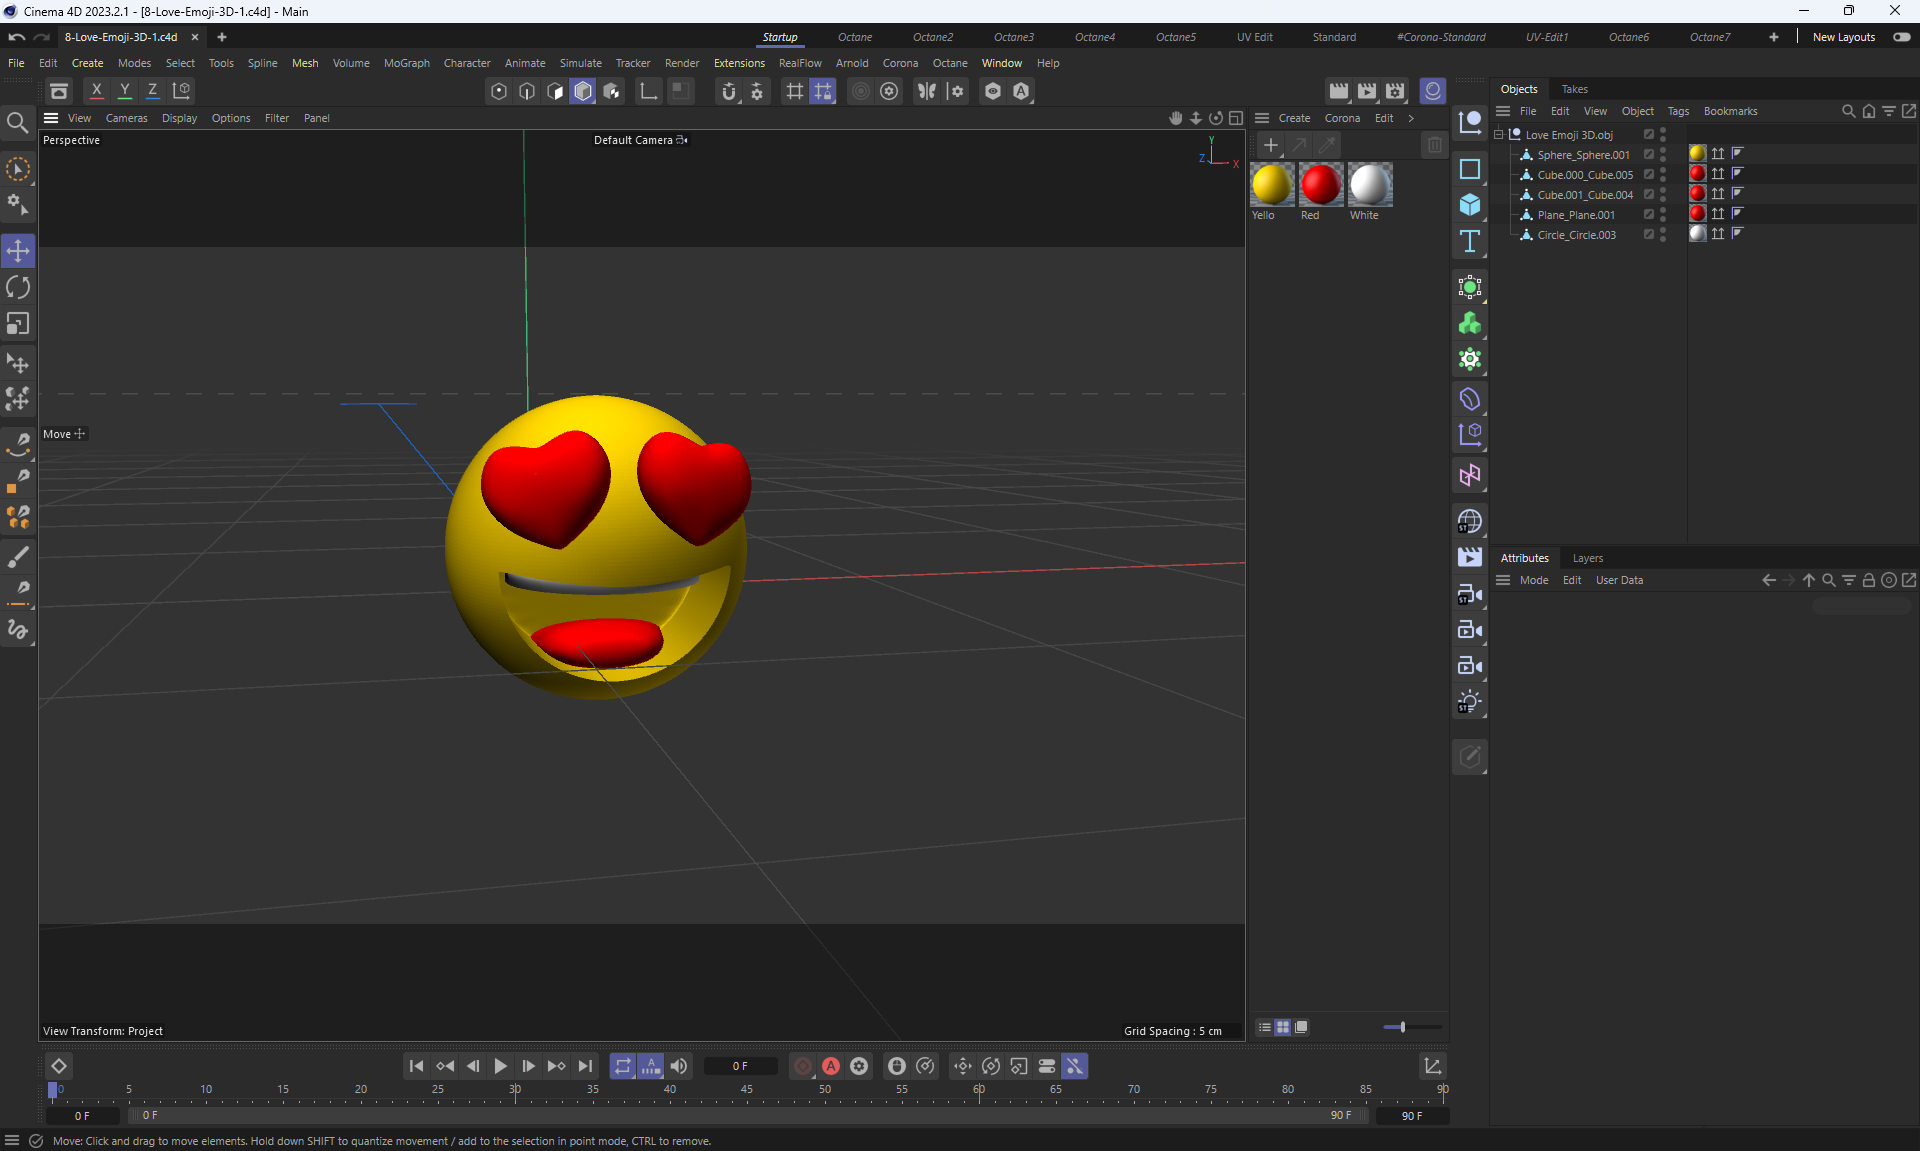
Task: Adjust material thumbnail size slider
Action: 1402,1027
